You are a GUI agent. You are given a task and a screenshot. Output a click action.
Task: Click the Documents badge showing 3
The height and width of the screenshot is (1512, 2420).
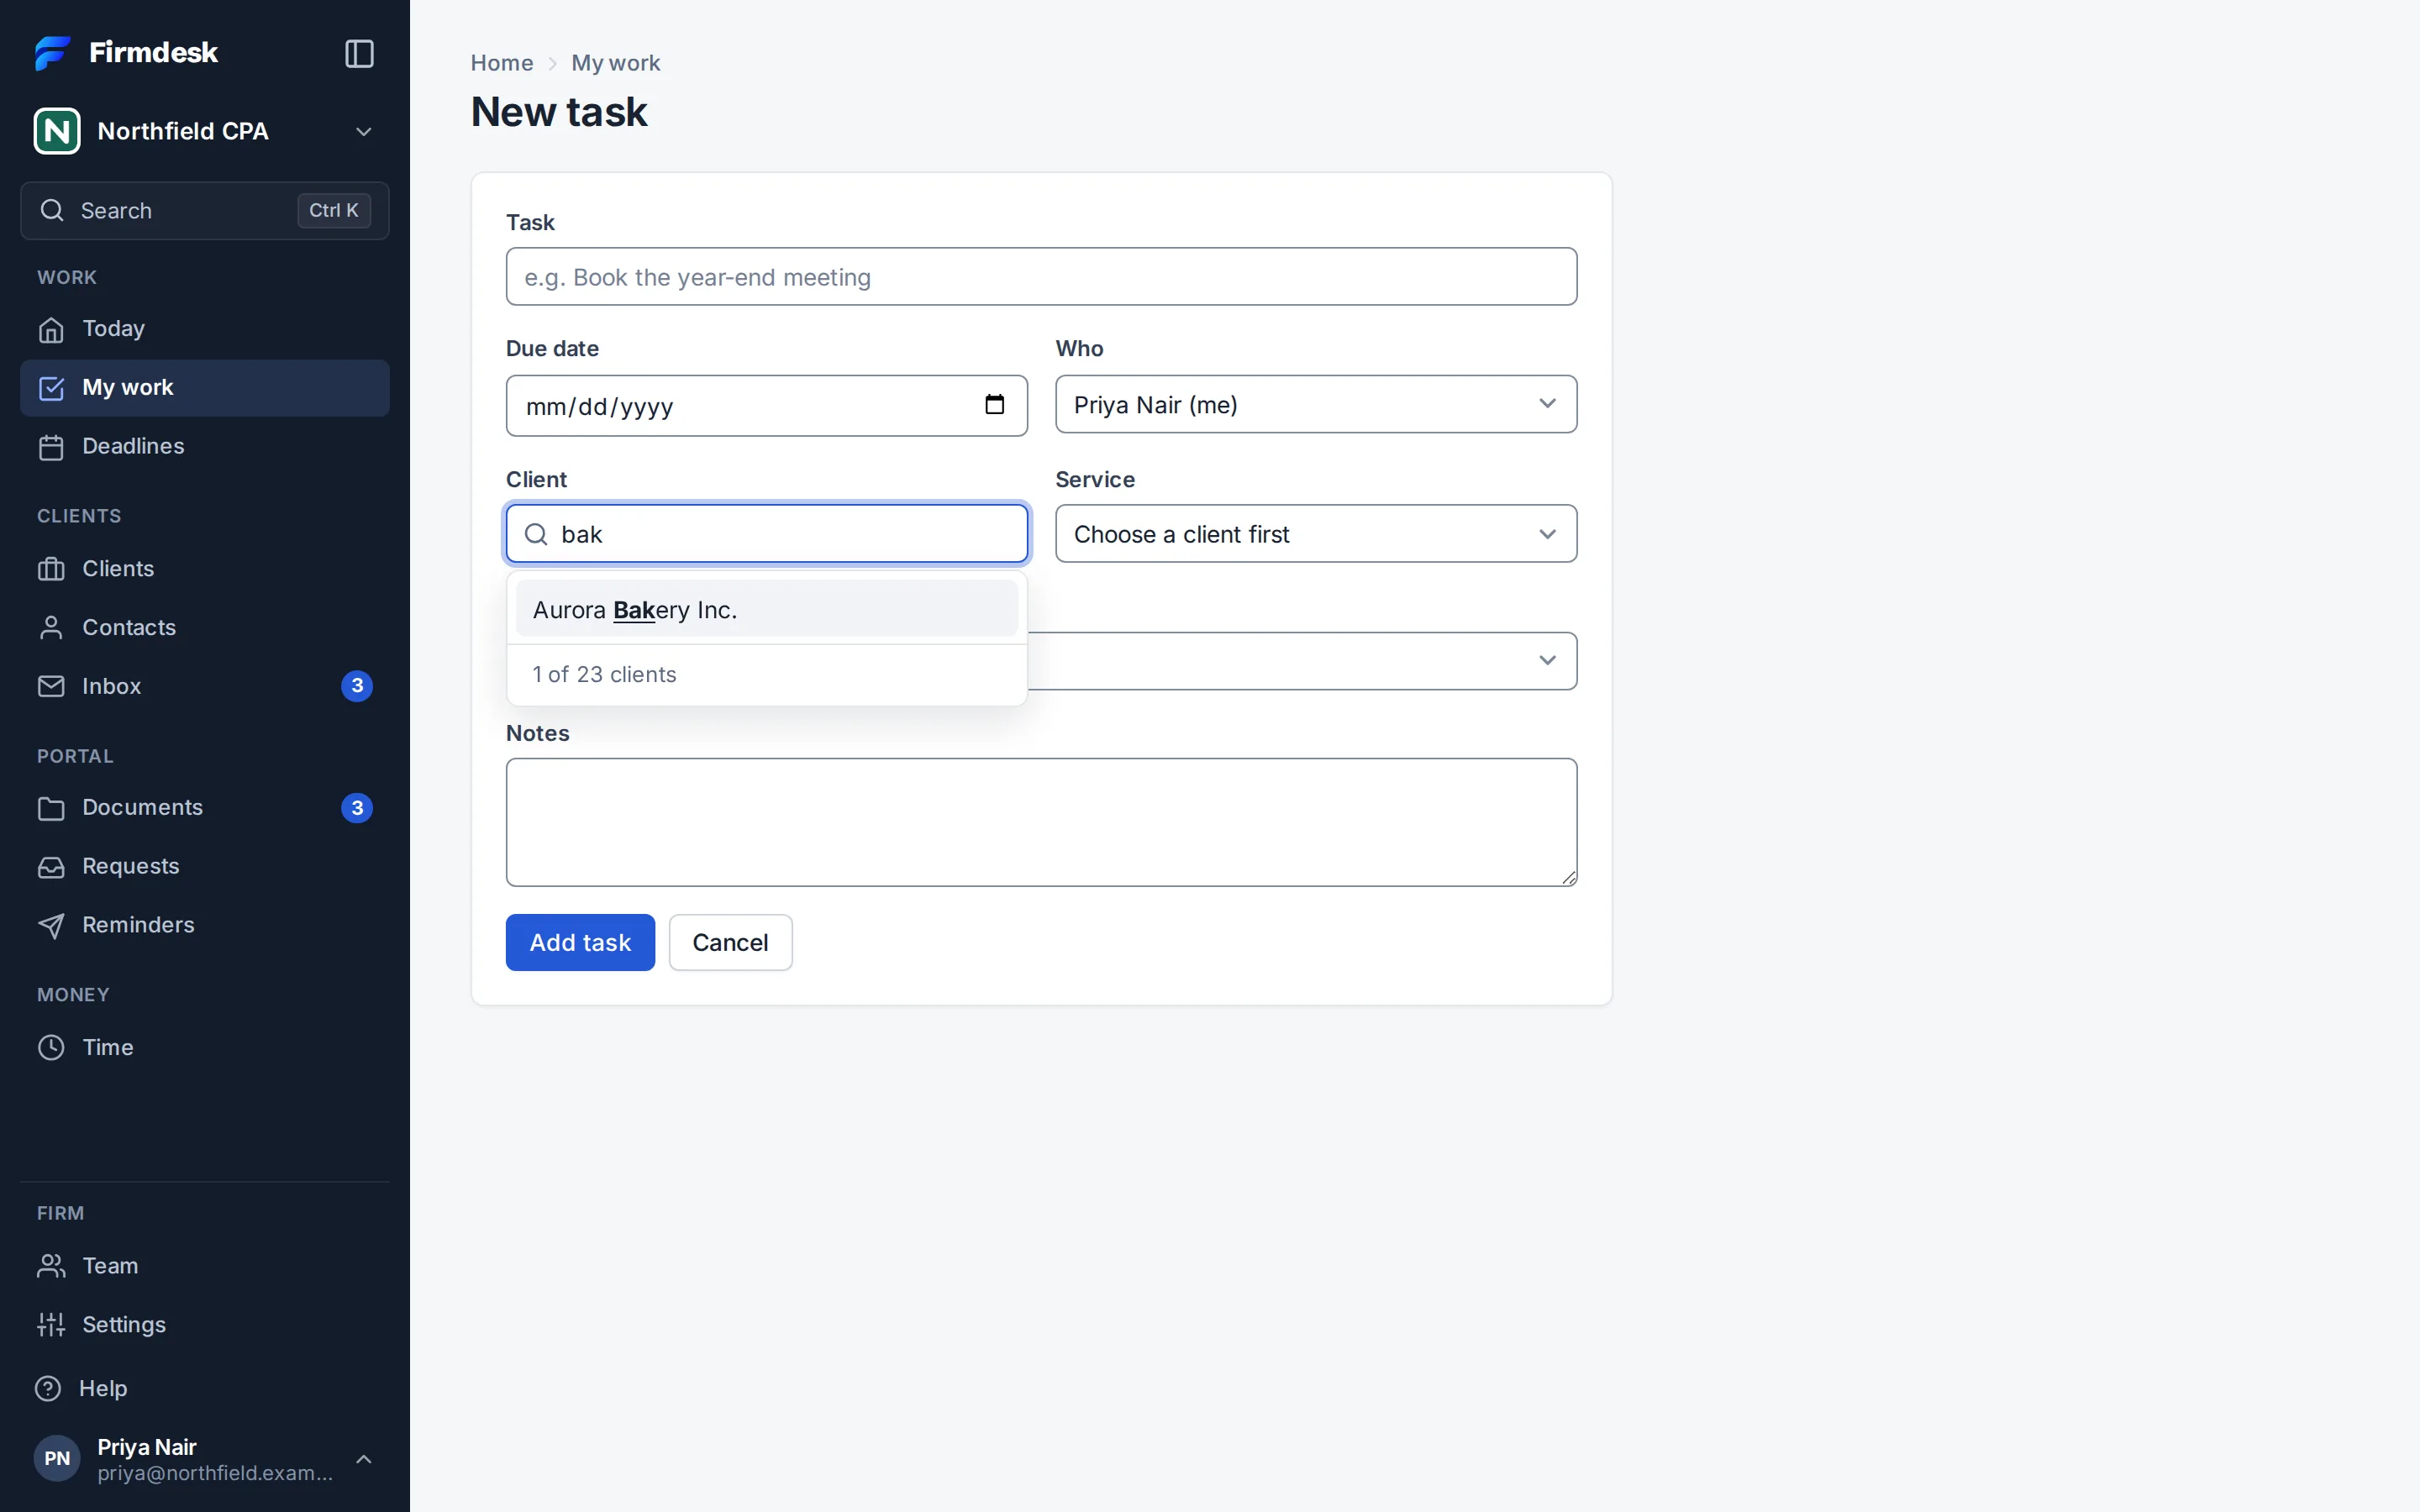(357, 808)
